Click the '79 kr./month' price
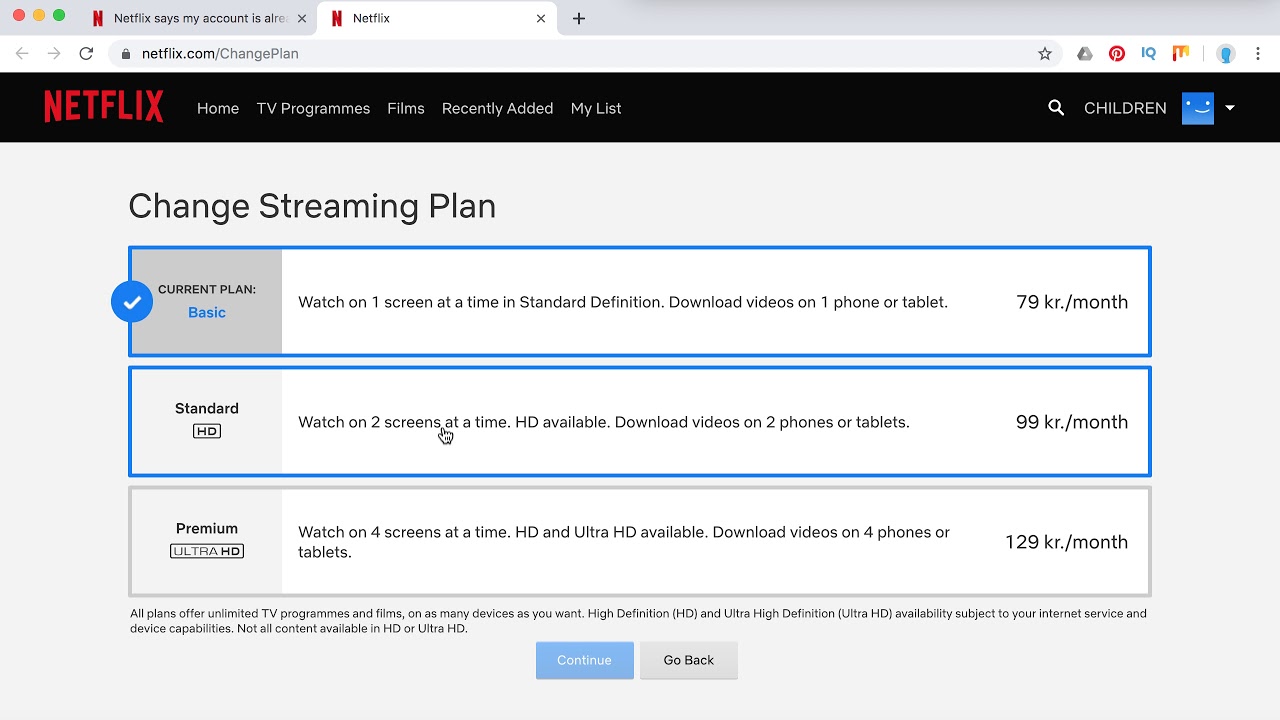This screenshot has width=1280, height=720. pyautogui.click(x=1072, y=302)
